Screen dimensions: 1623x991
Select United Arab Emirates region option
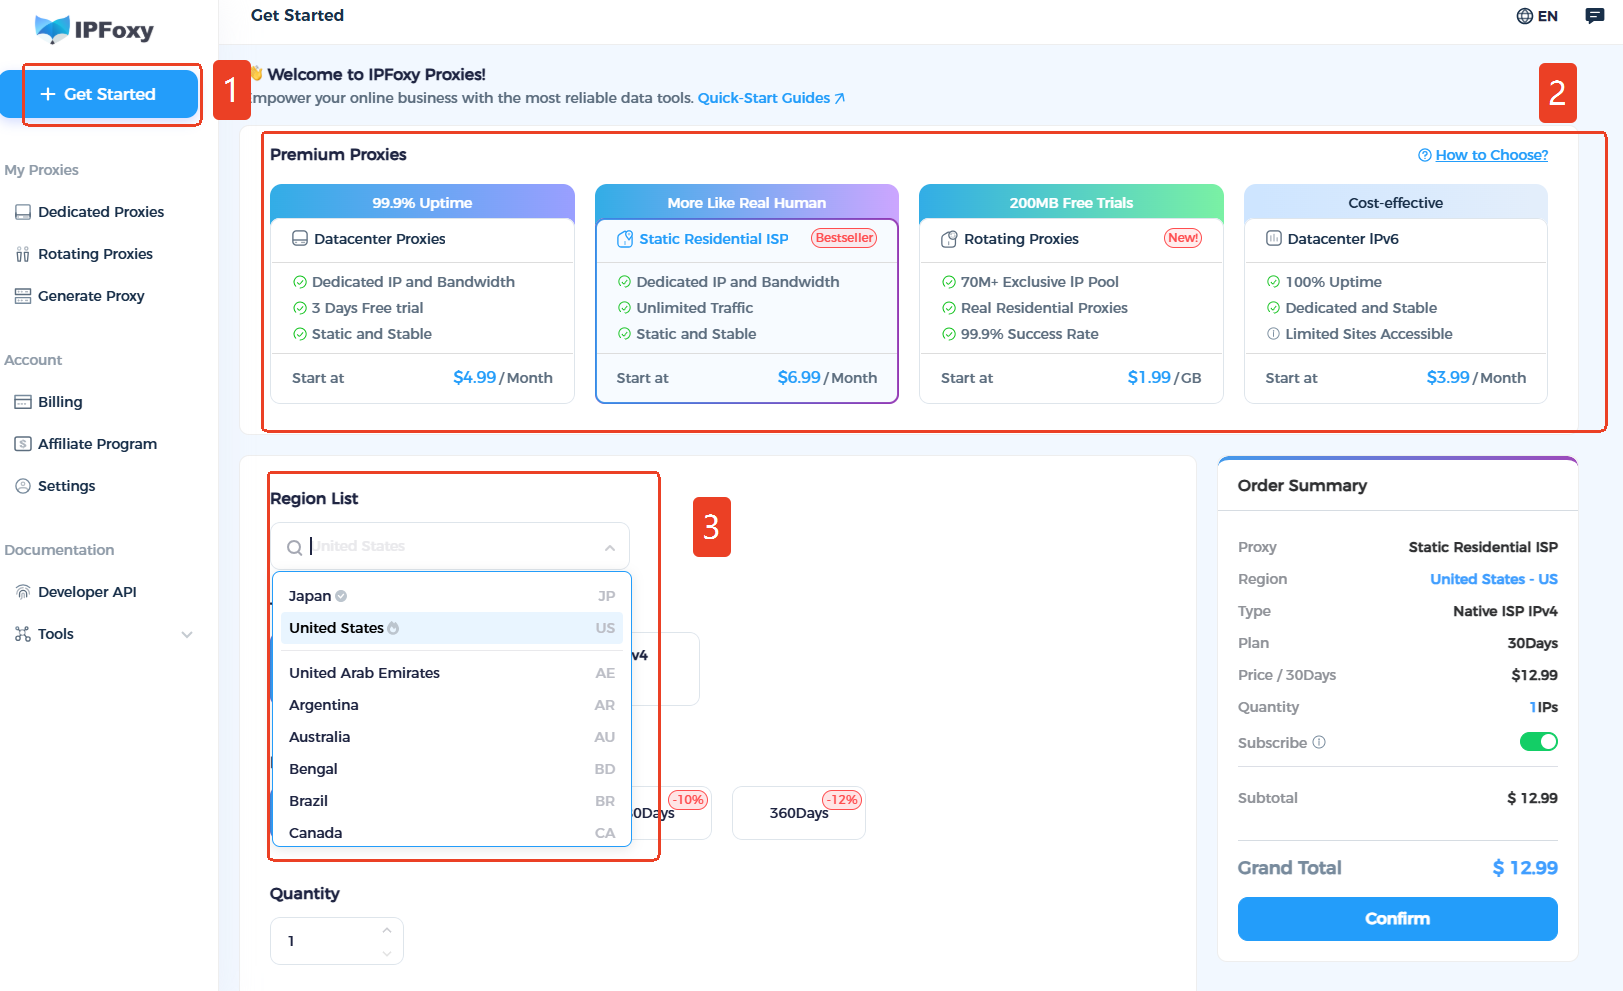[x=452, y=673]
